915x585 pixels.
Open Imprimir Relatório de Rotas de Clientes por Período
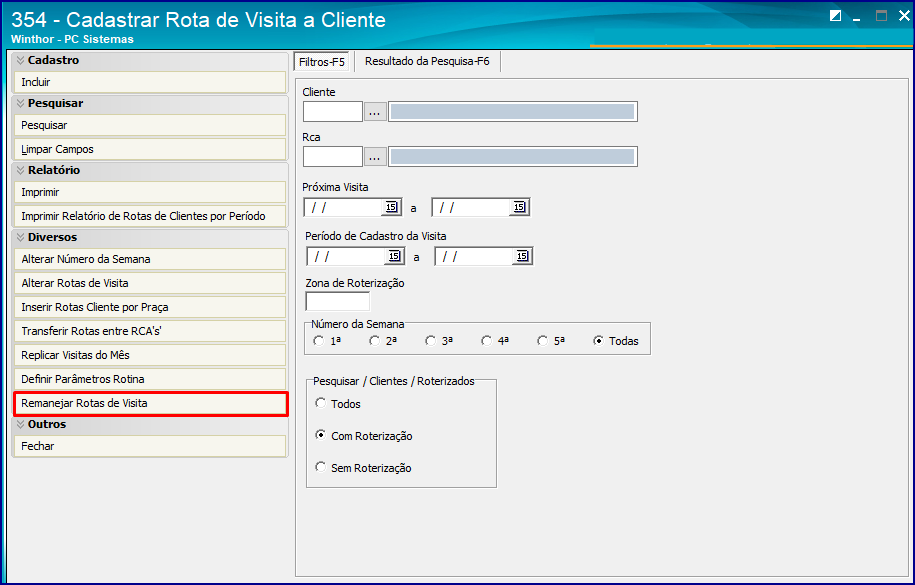[150, 217]
